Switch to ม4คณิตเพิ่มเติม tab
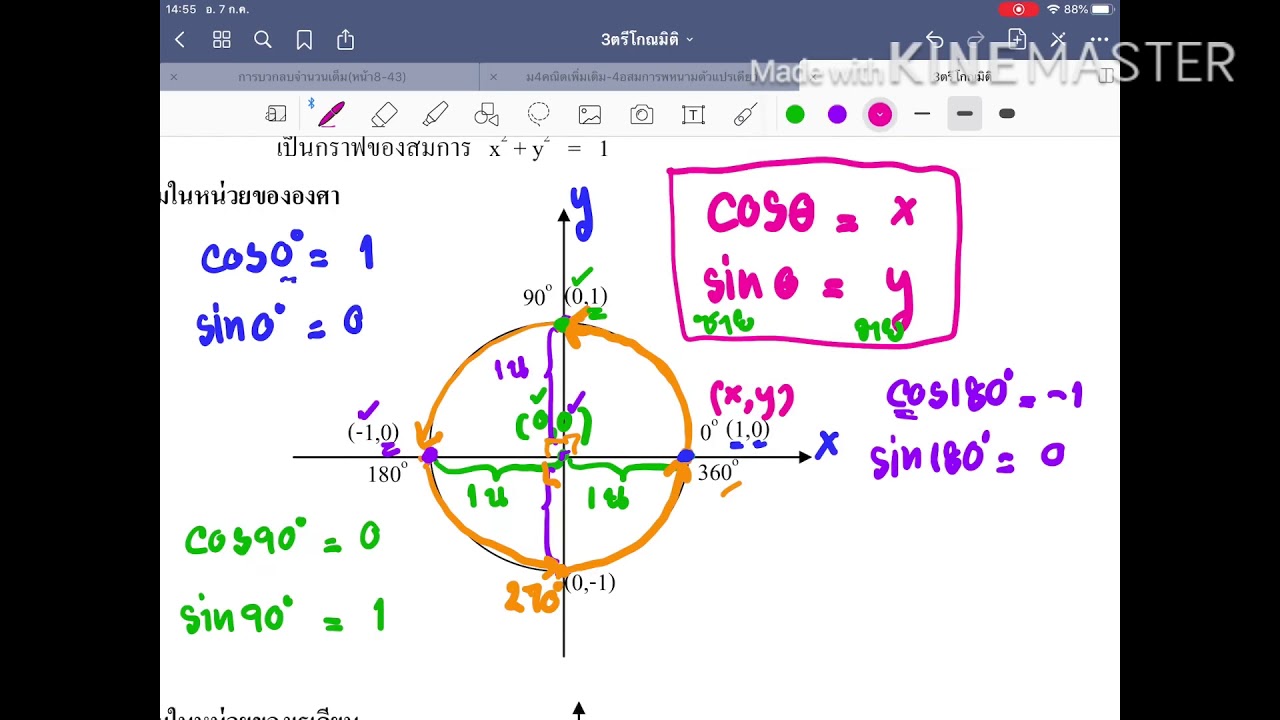 pyautogui.click(x=638, y=76)
